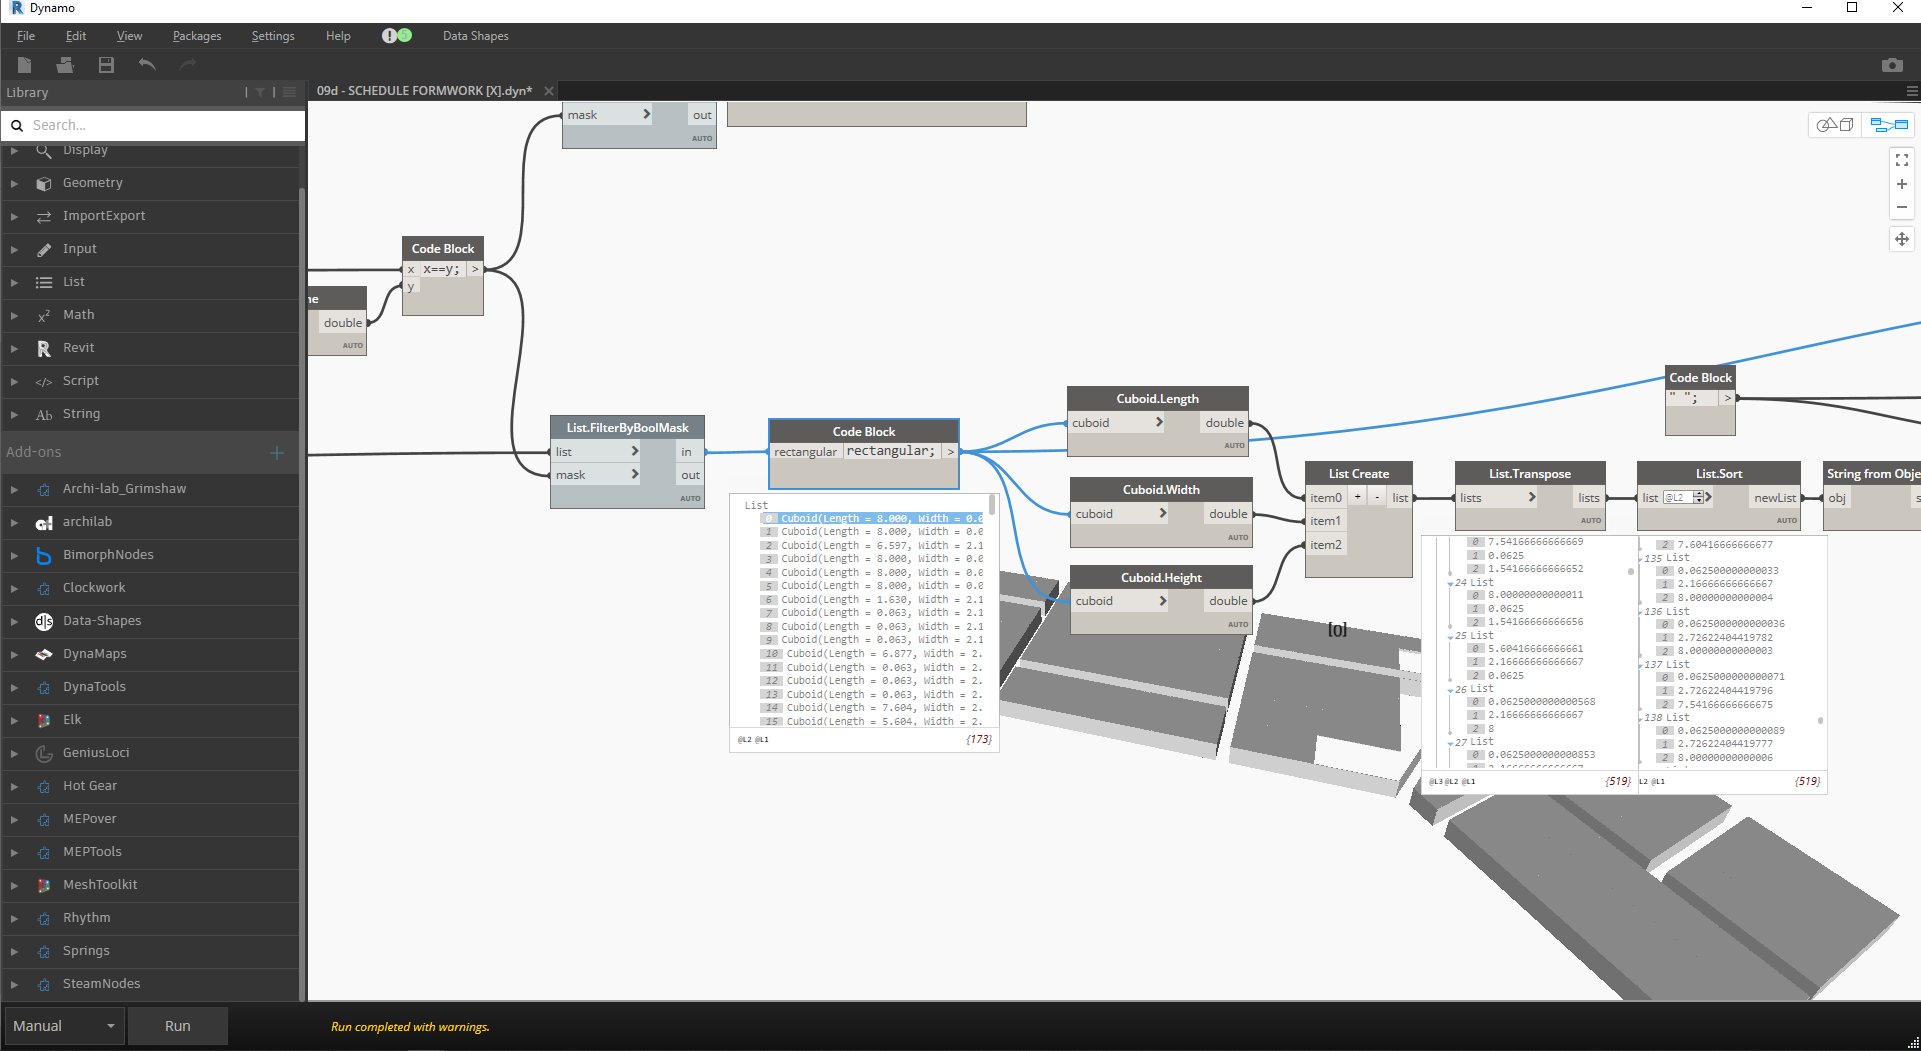Create a new file with the toolbar icon
The image size is (1921, 1051).
pos(25,65)
